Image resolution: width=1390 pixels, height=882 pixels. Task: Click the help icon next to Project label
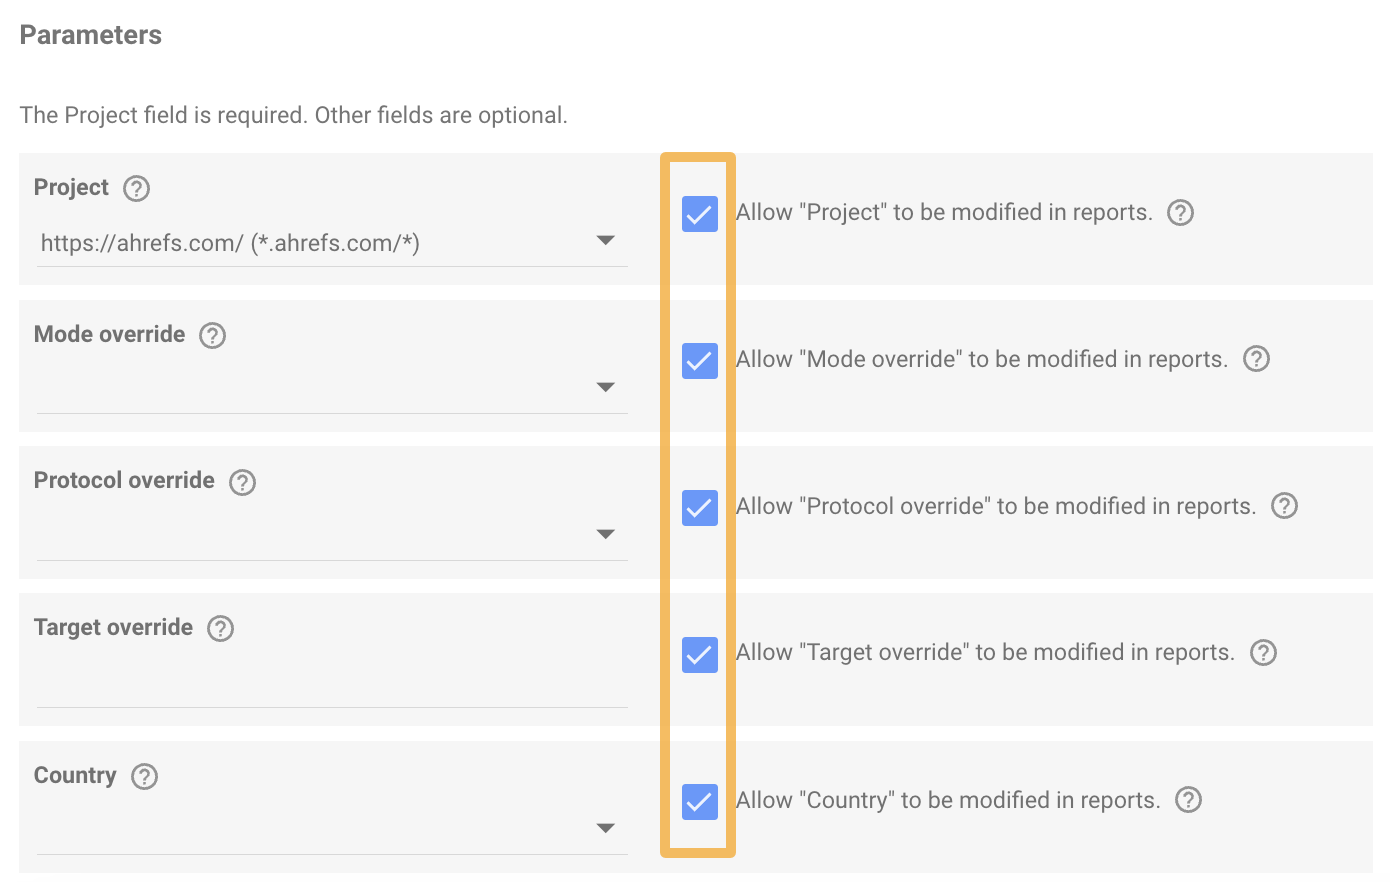136,188
